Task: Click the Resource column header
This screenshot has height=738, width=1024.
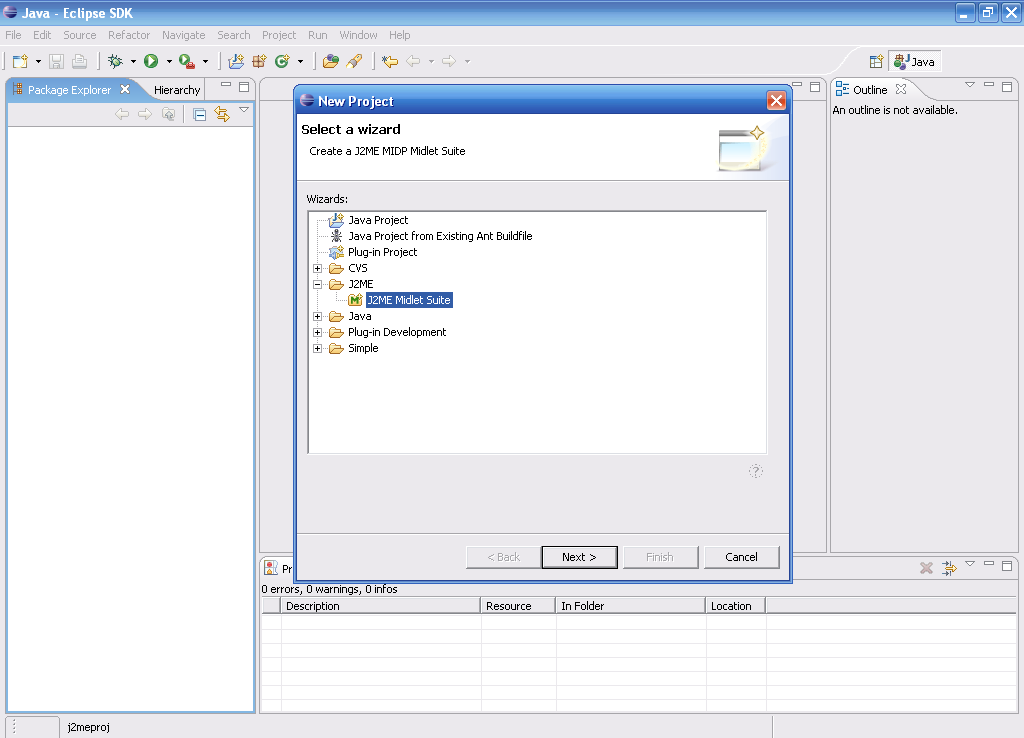Action: [x=518, y=606]
